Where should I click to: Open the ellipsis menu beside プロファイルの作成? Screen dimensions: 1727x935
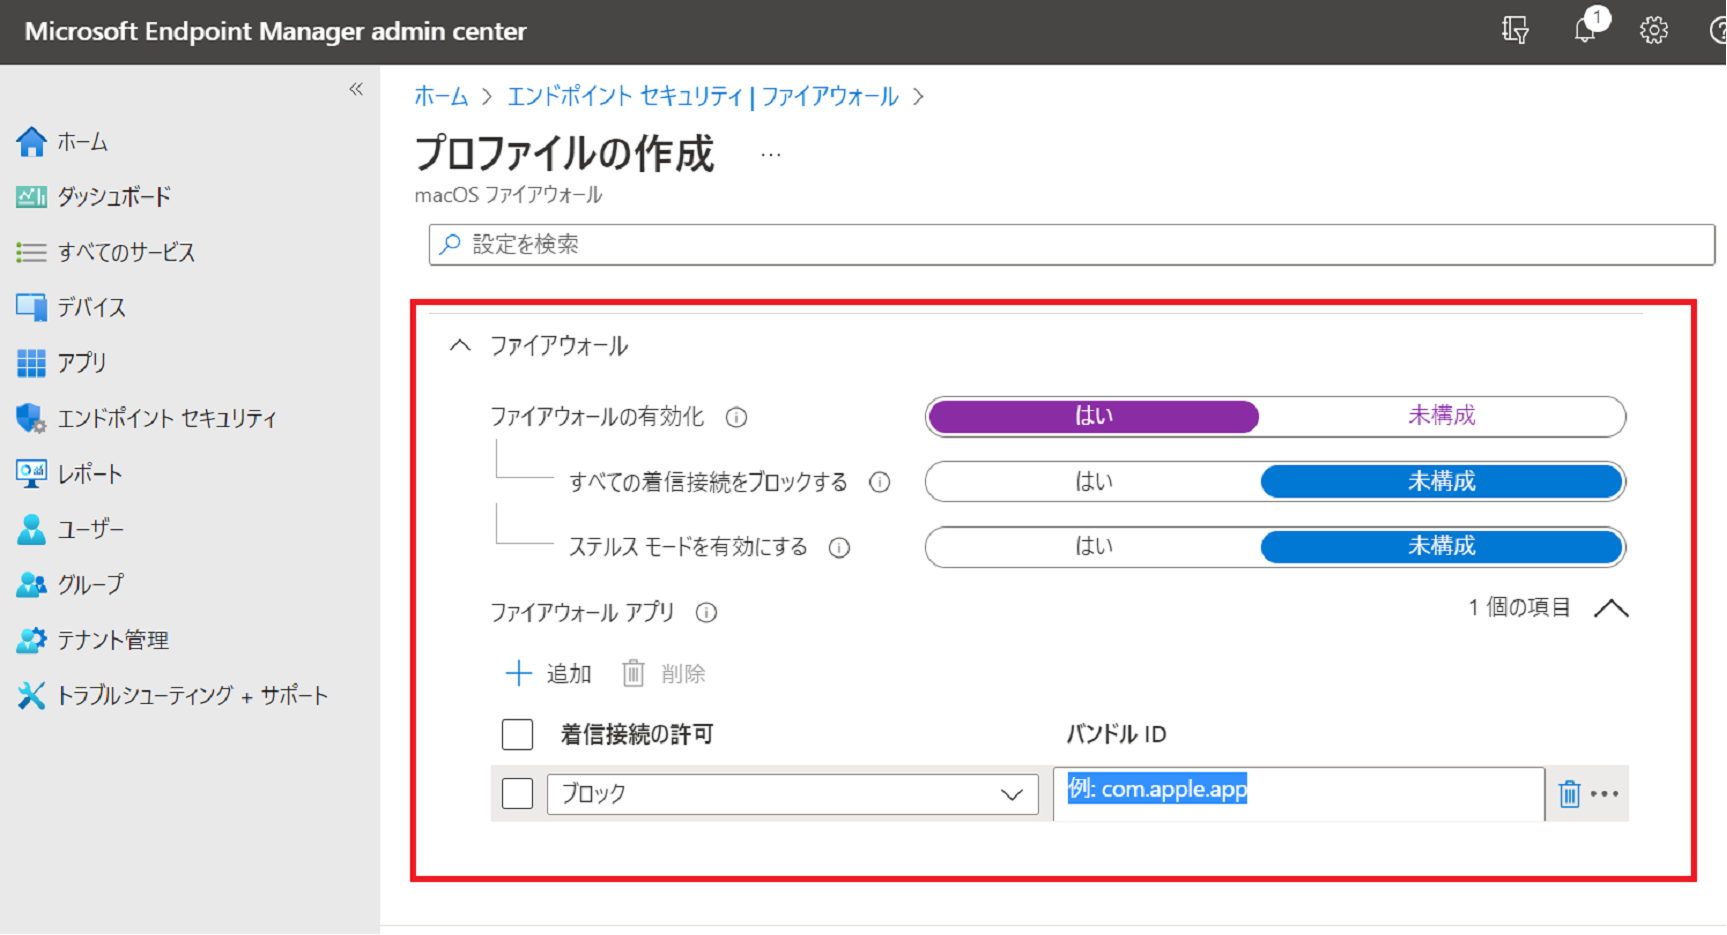(770, 155)
